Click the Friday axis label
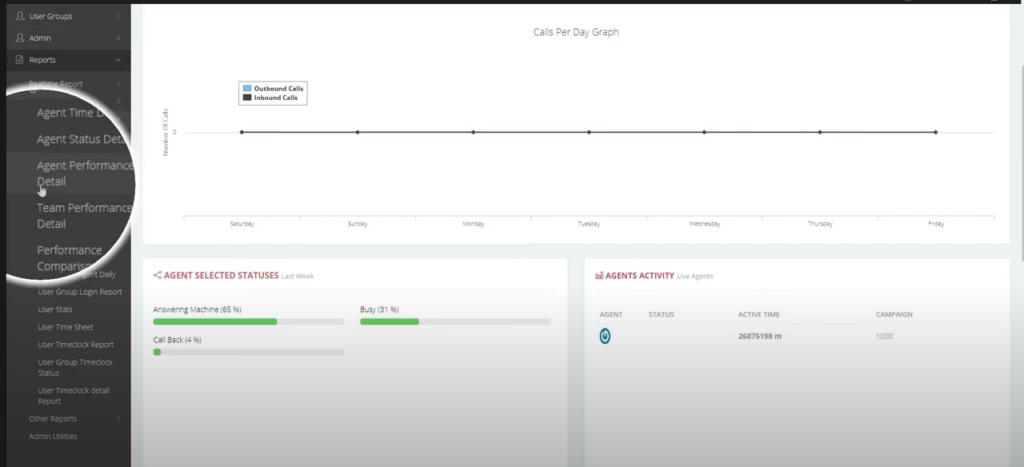The image size is (1024, 467). coord(935,223)
